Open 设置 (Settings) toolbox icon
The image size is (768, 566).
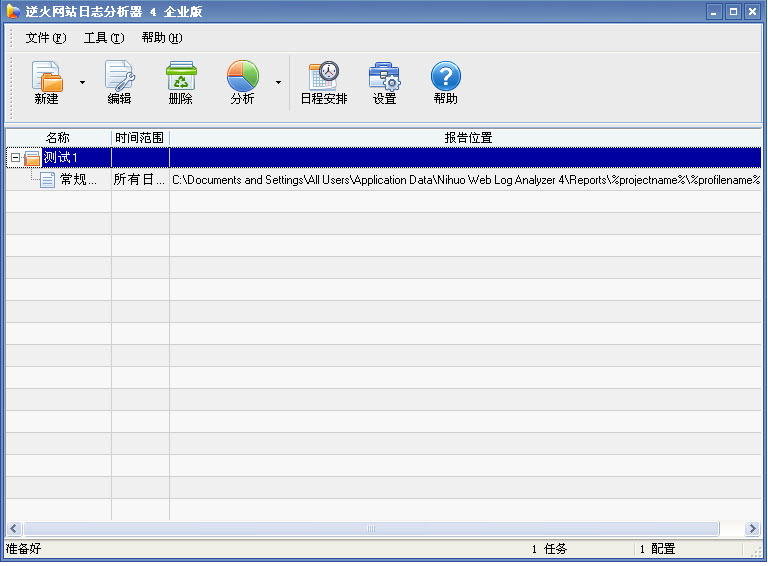click(384, 76)
